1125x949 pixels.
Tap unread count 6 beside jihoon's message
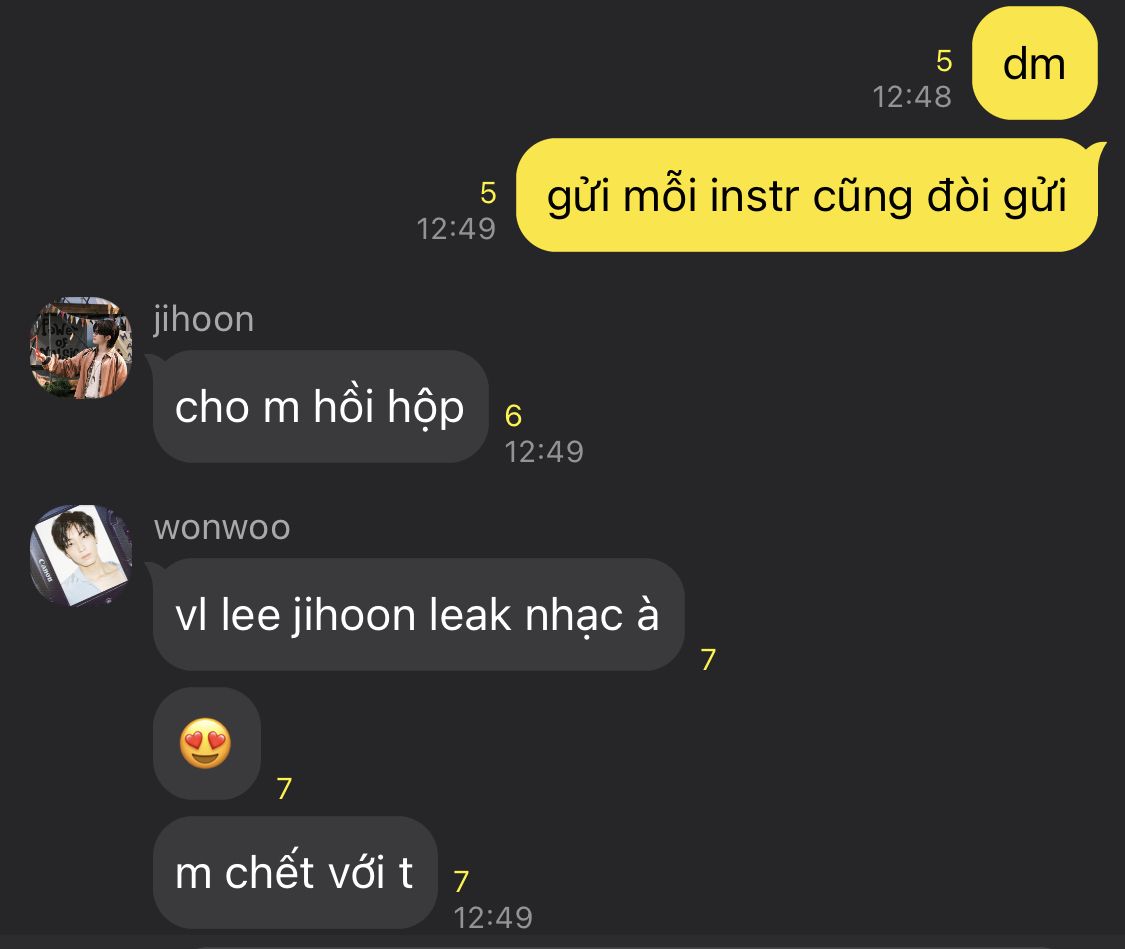[x=513, y=415]
